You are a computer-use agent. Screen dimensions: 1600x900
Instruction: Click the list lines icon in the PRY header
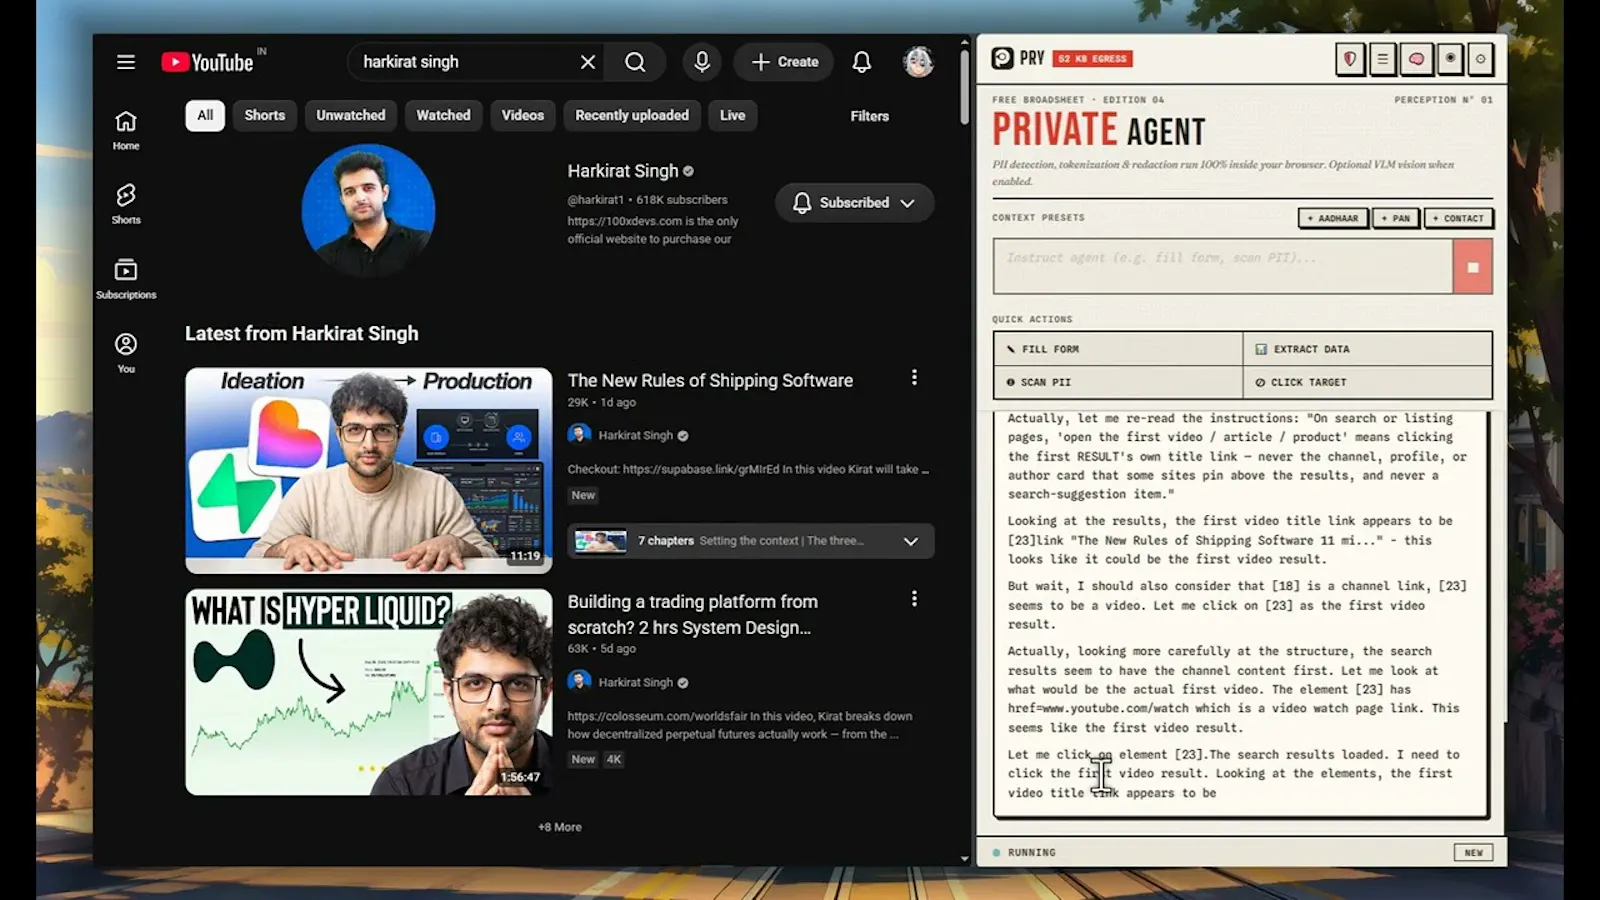click(1383, 59)
